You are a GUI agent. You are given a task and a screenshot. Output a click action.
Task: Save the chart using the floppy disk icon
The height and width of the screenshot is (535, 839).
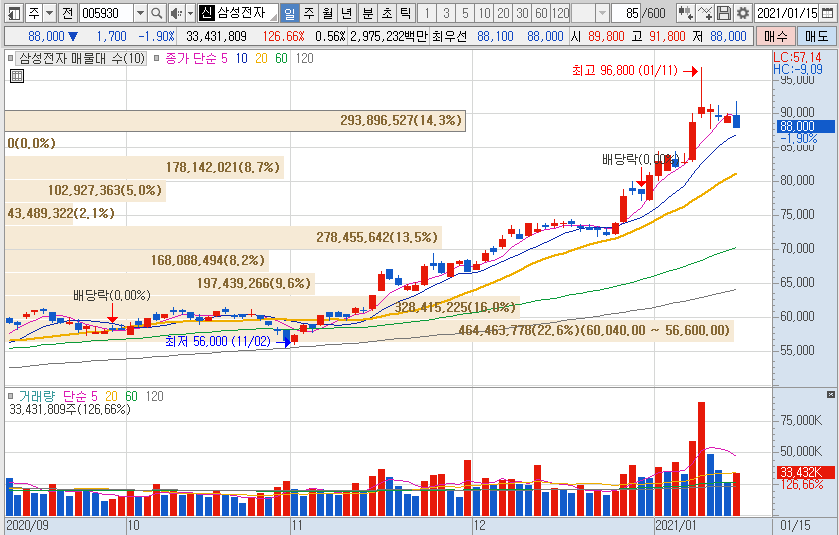coord(723,13)
